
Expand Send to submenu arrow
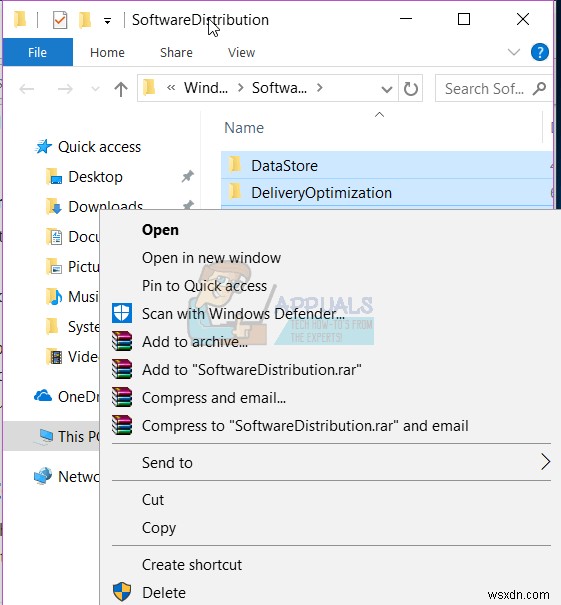tap(545, 462)
